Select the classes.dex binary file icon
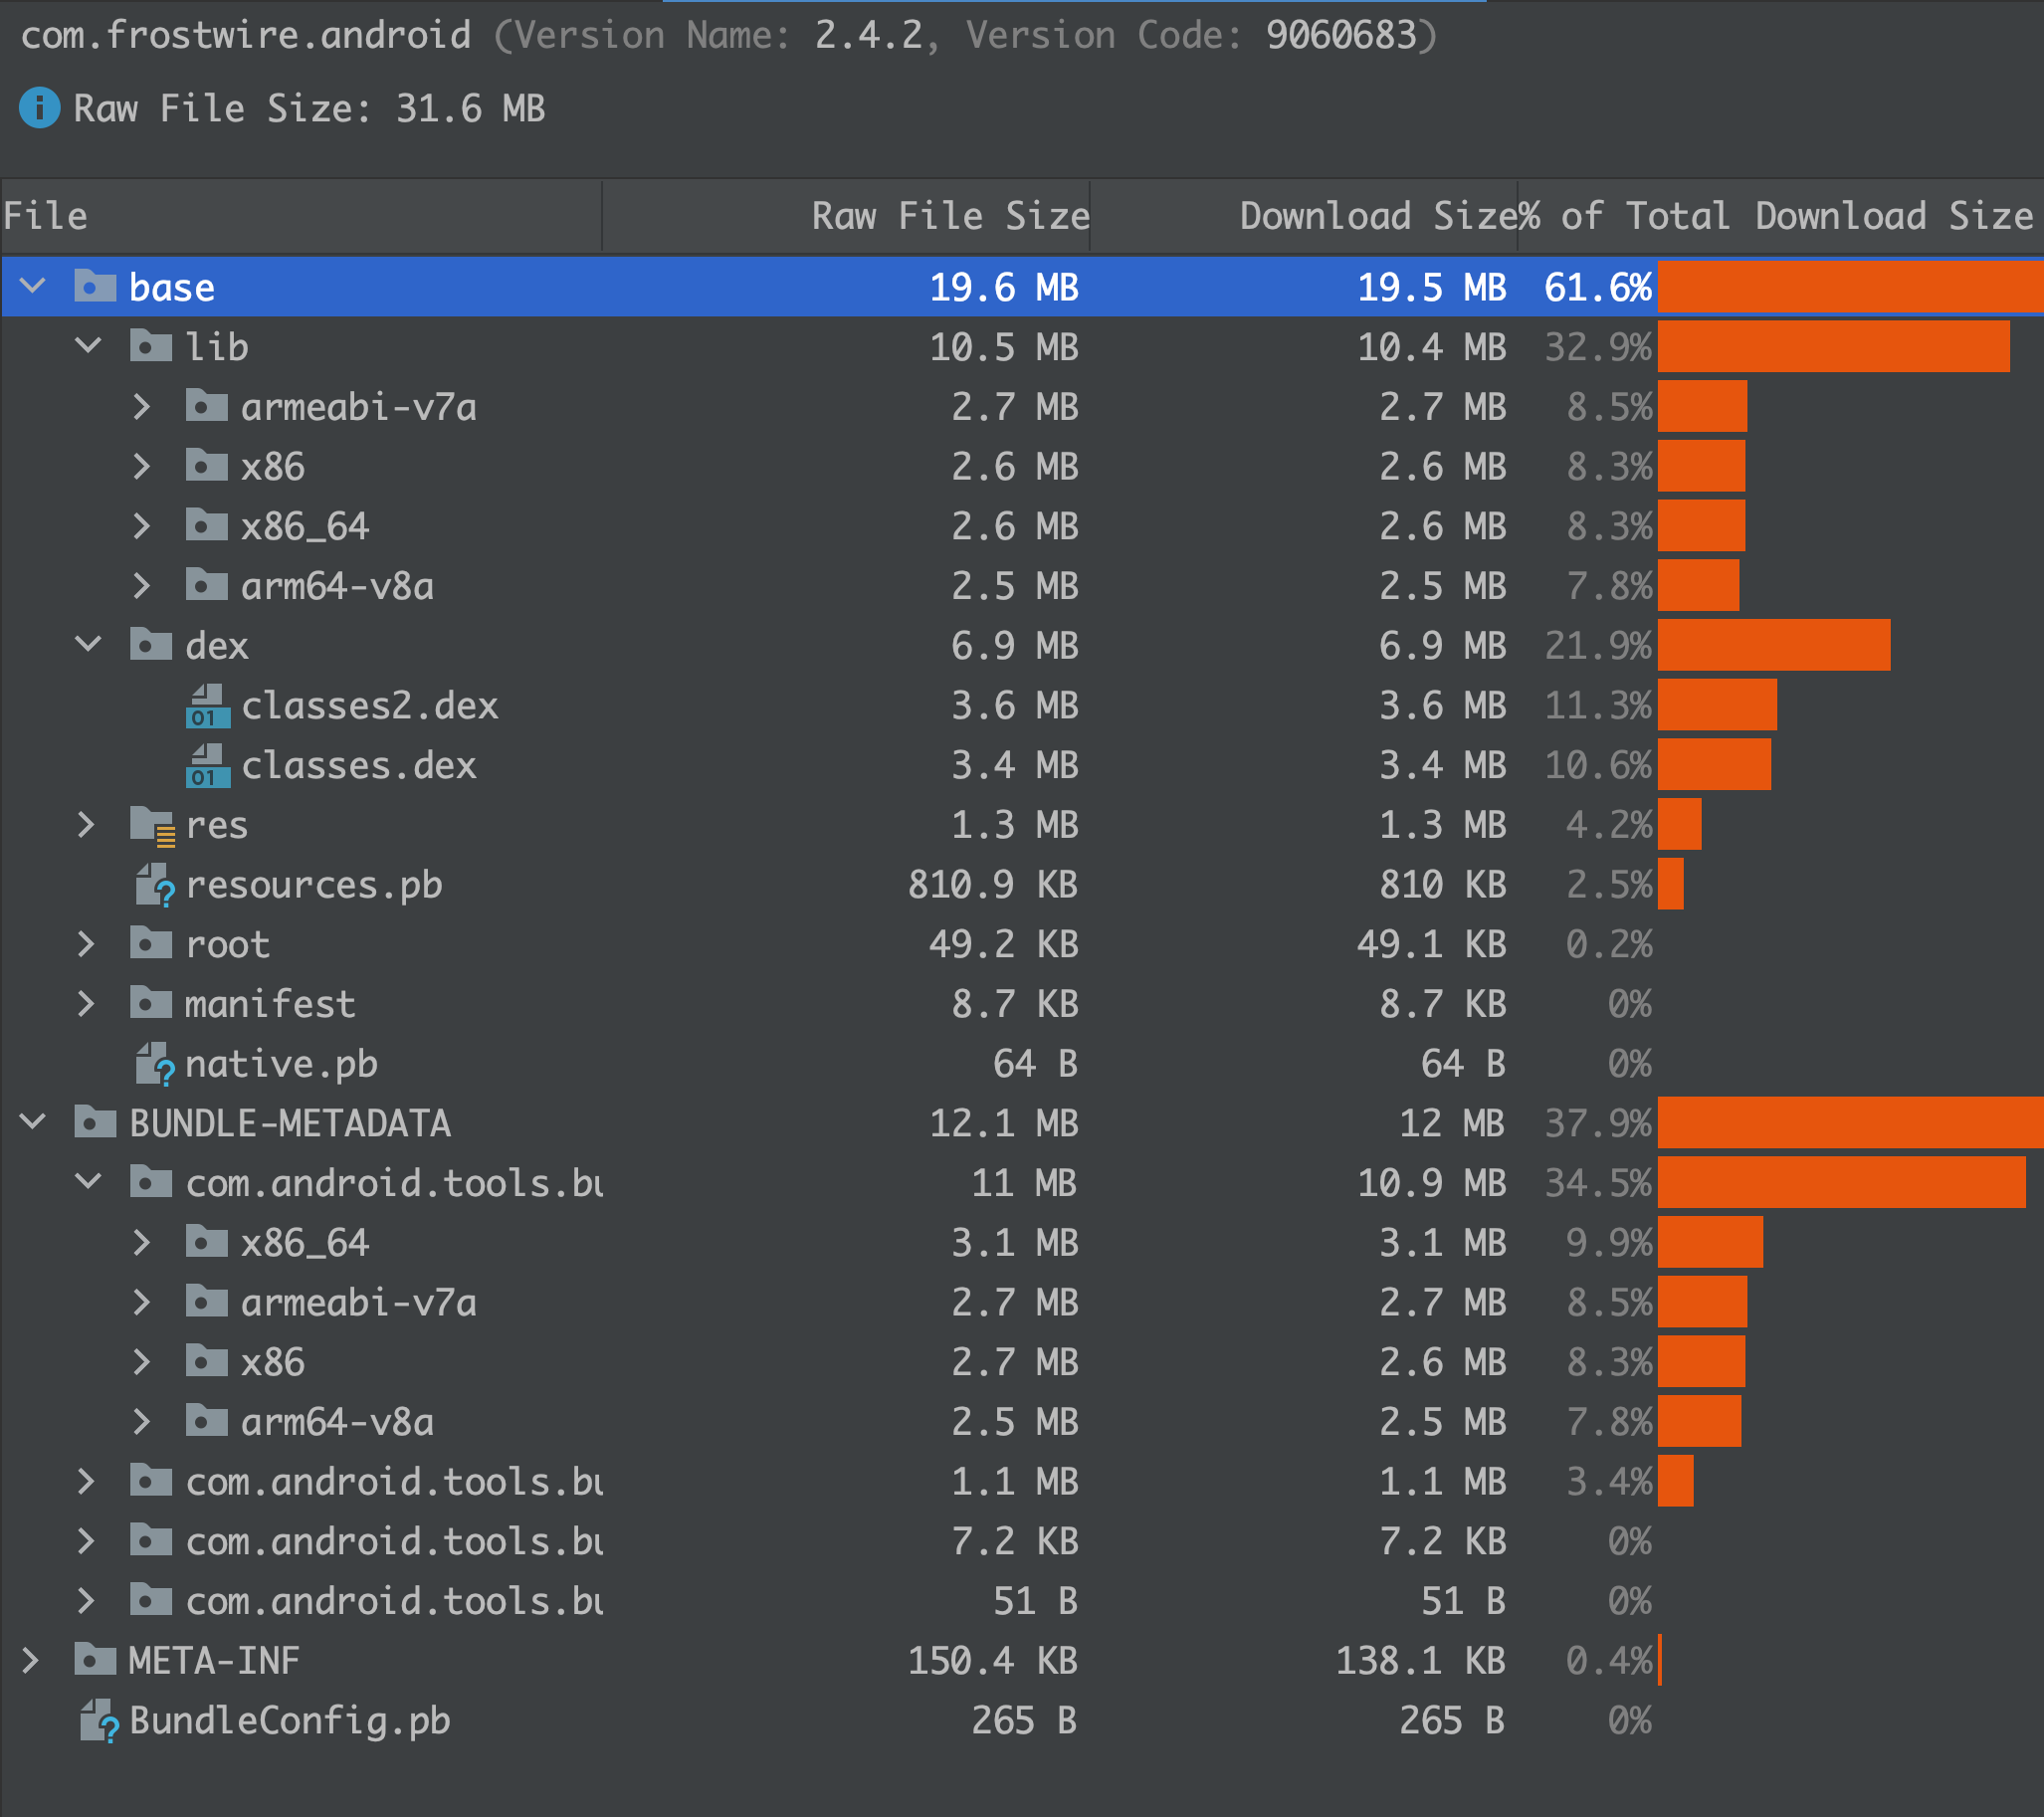2044x1817 pixels. (x=208, y=765)
